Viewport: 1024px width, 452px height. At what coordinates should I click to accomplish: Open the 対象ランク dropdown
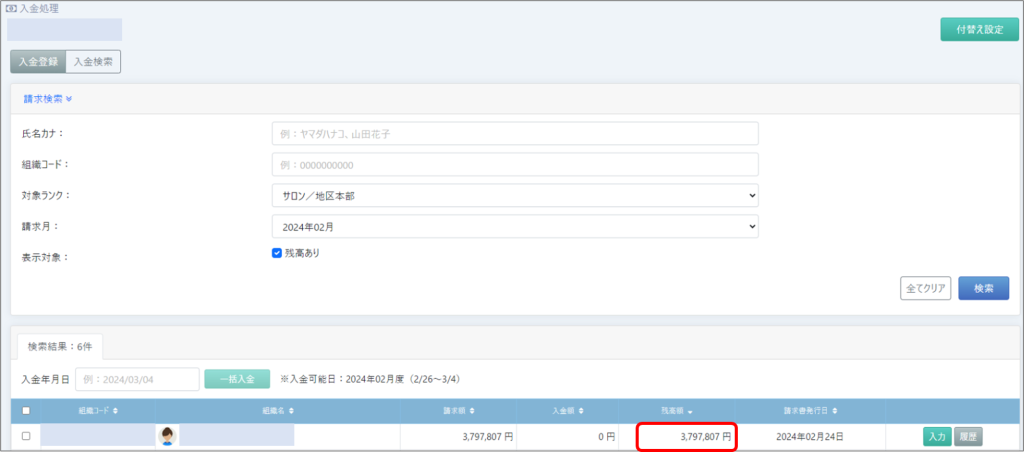[514, 195]
